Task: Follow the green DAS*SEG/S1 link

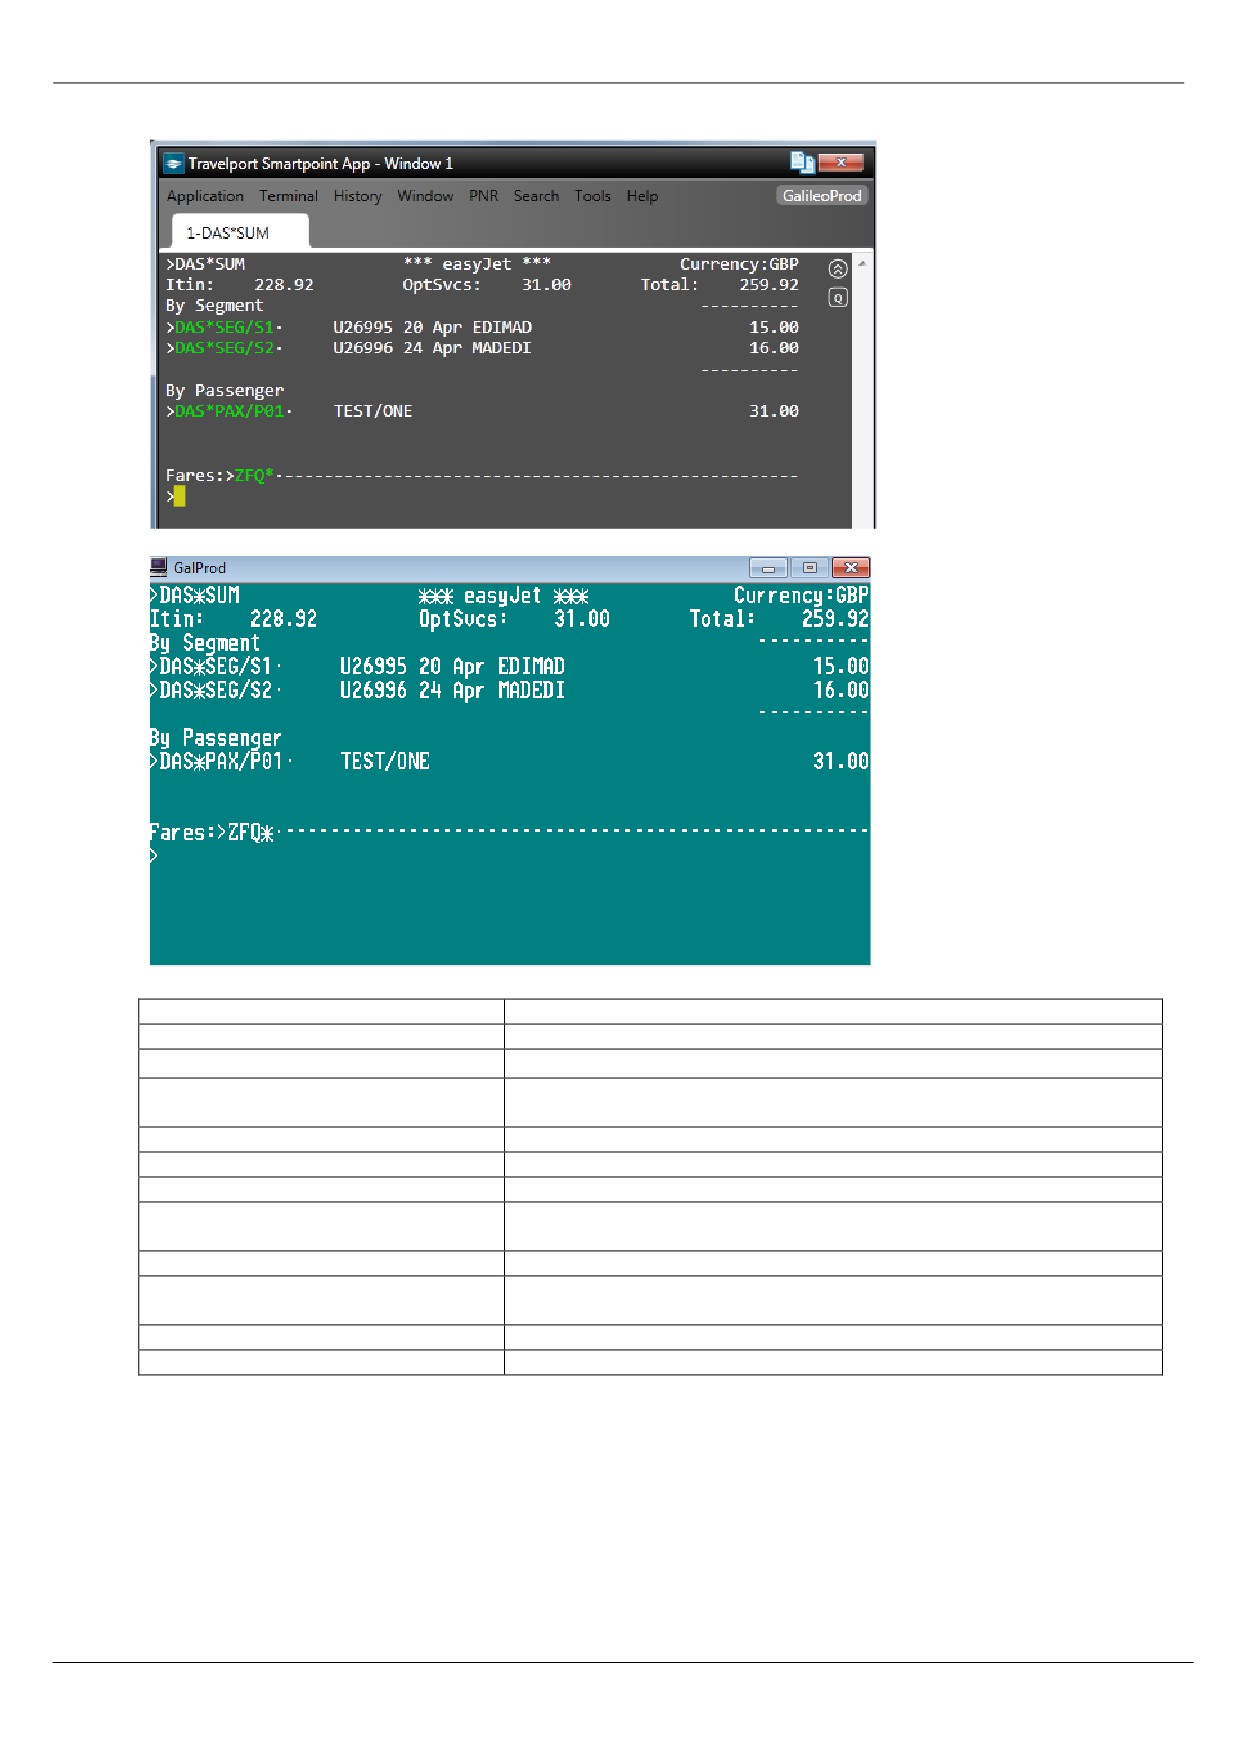Action: [x=224, y=327]
